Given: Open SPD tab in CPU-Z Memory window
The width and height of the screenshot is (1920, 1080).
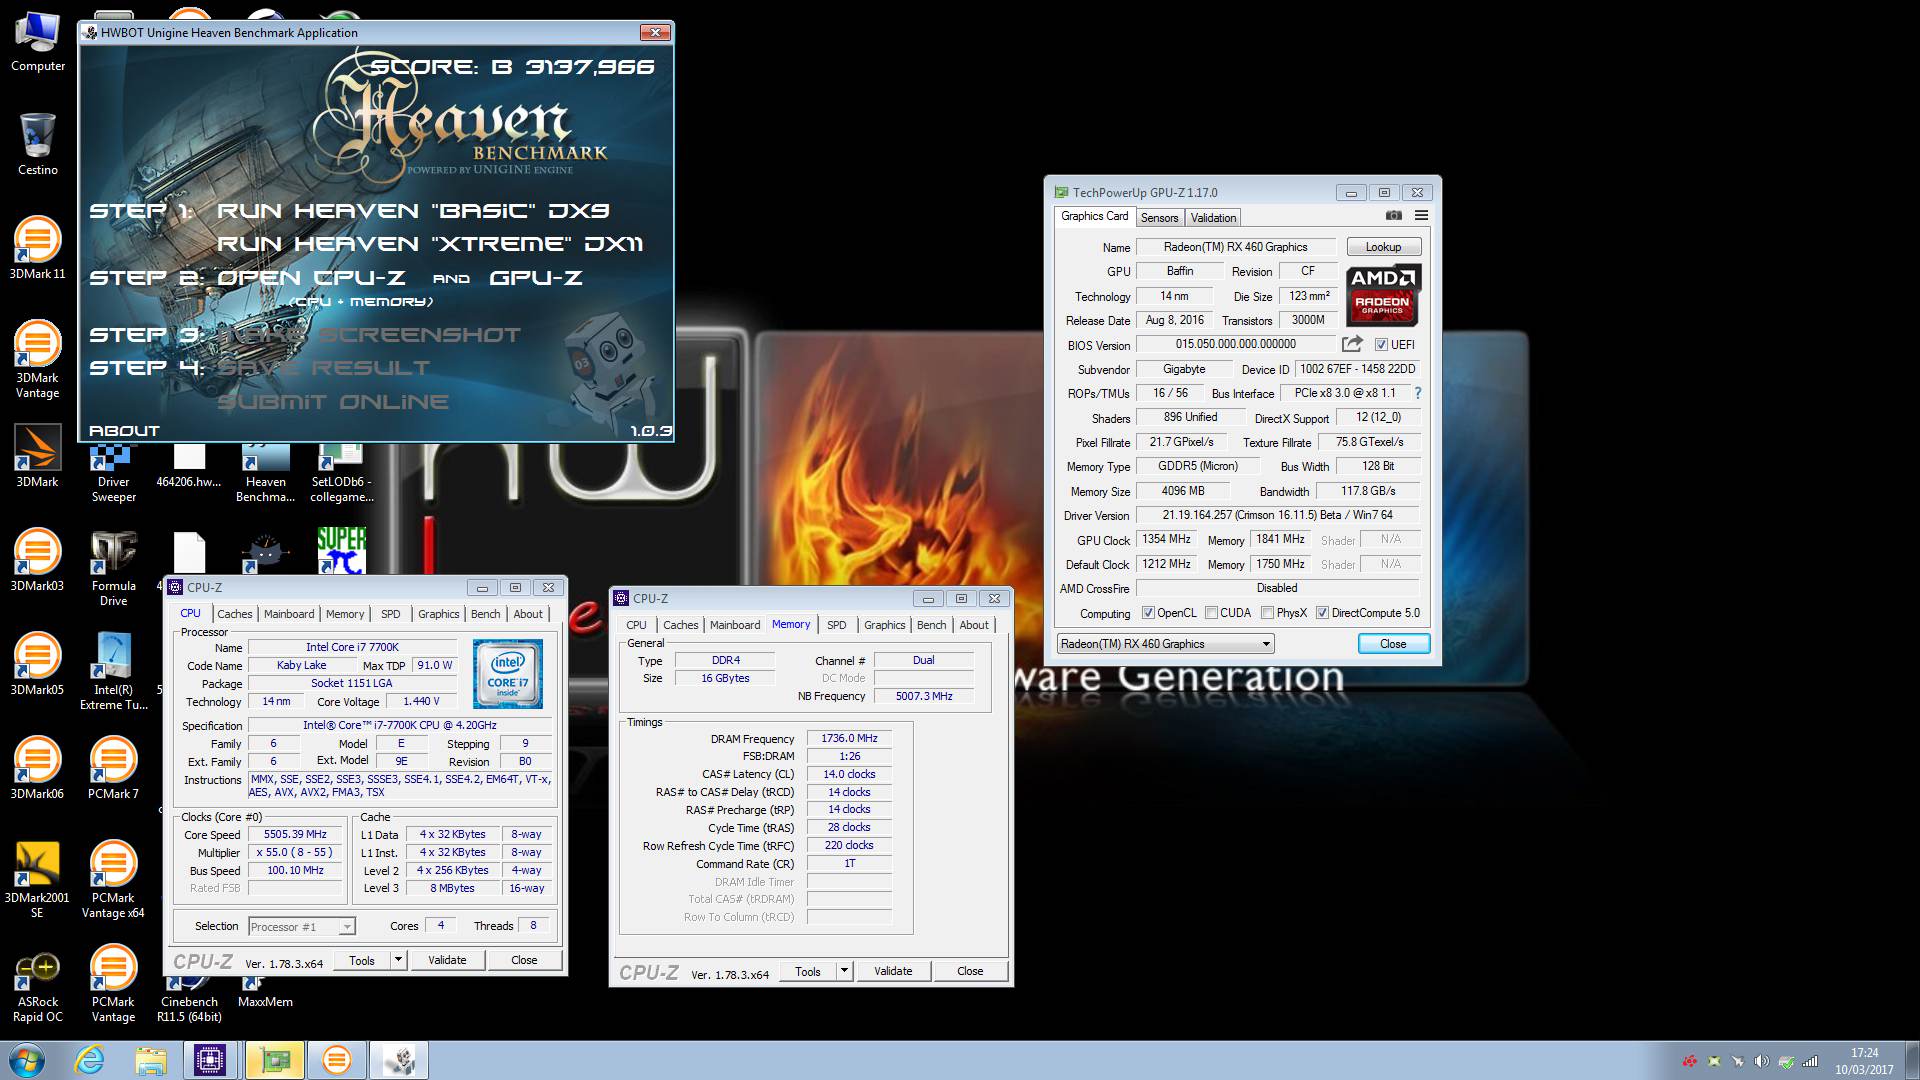Looking at the screenshot, I should pyautogui.click(x=837, y=625).
